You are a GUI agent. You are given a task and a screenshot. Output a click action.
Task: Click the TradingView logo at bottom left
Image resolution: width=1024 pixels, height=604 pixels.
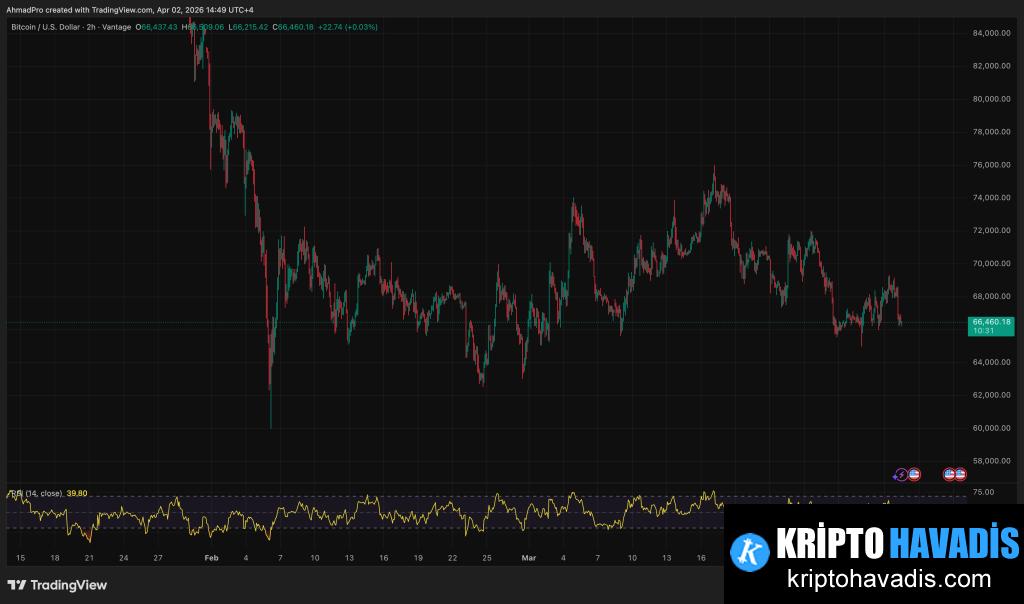[57, 585]
